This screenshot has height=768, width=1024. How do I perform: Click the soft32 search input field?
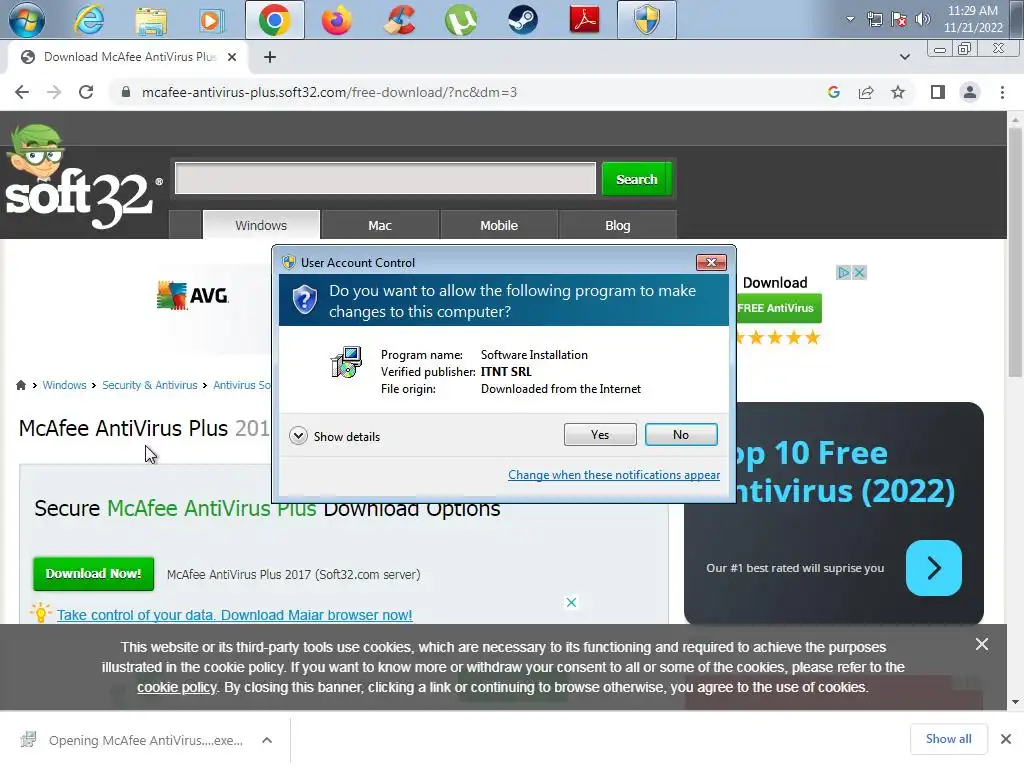point(385,178)
